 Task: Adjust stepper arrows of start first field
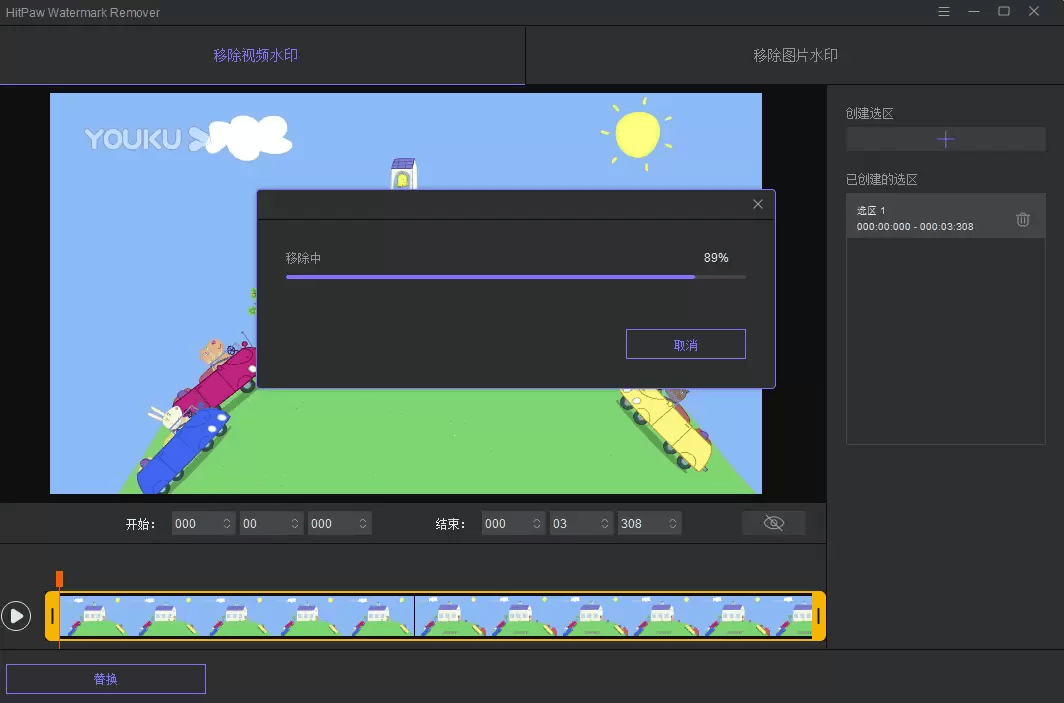pos(227,523)
